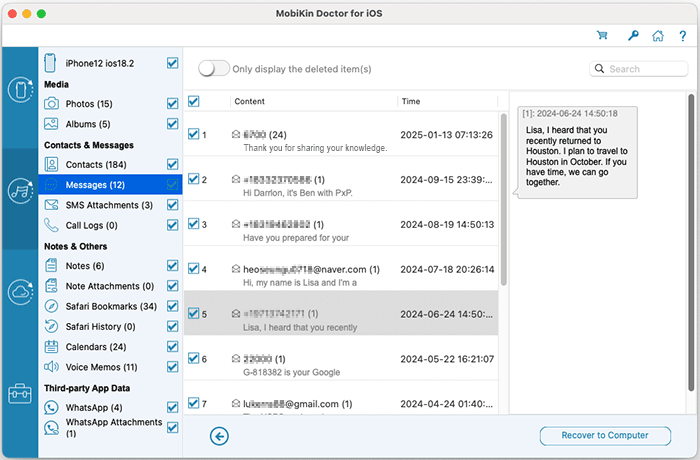Open SMS Attachments (3) category

[109, 205]
